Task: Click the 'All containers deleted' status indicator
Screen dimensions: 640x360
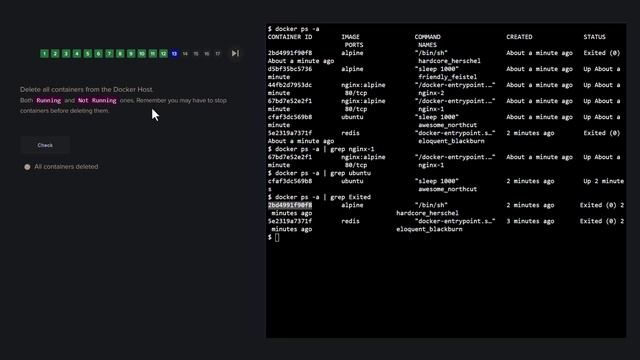Action: pyautogui.click(x=61, y=167)
